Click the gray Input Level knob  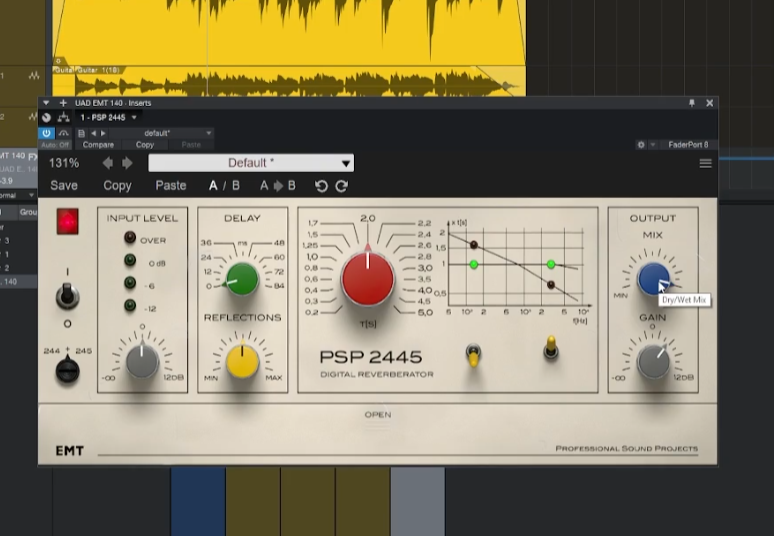[142, 362]
